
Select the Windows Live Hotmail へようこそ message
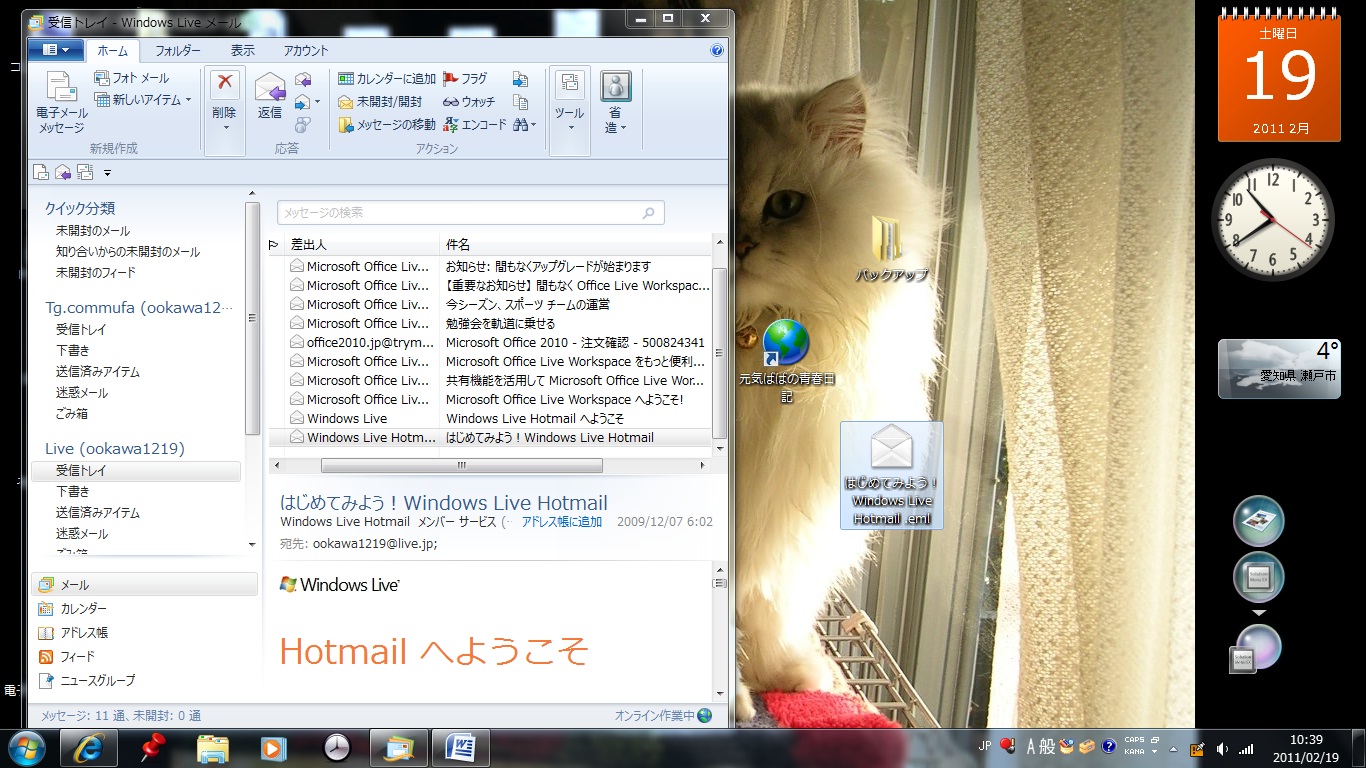[x=490, y=418]
